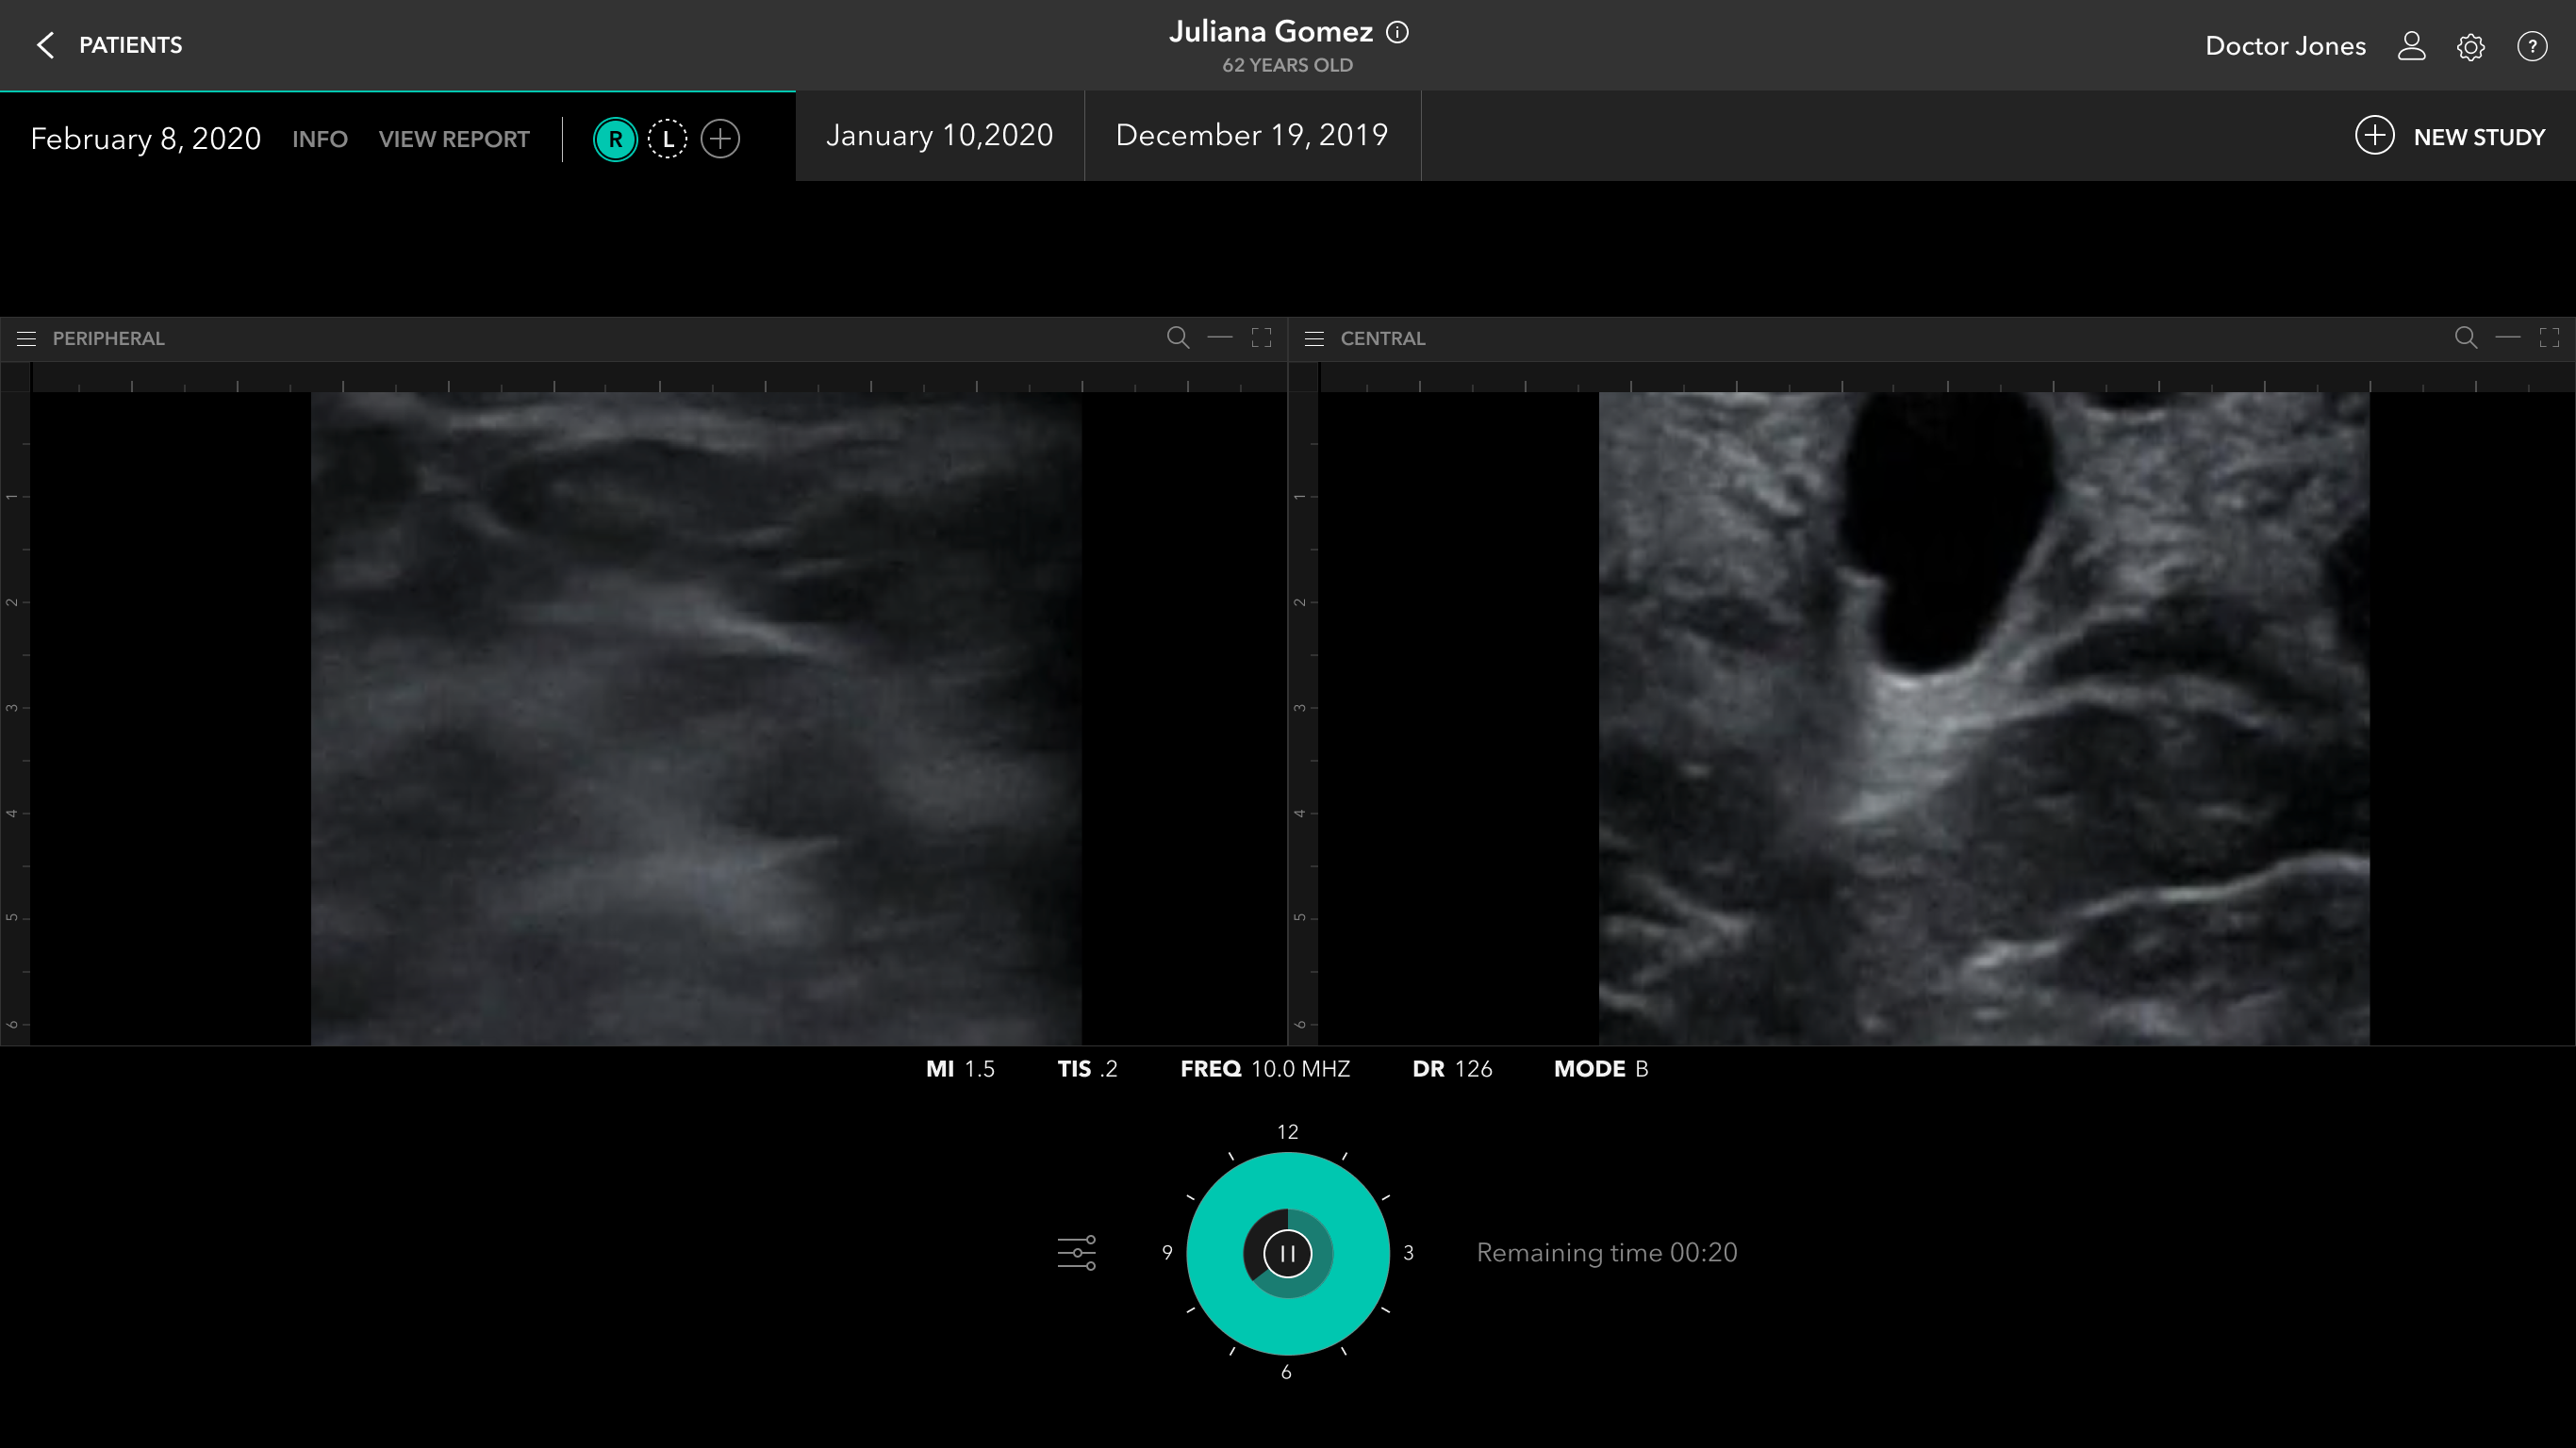Click the help question mark icon
This screenshot has height=1448, width=2576.
(x=2531, y=46)
